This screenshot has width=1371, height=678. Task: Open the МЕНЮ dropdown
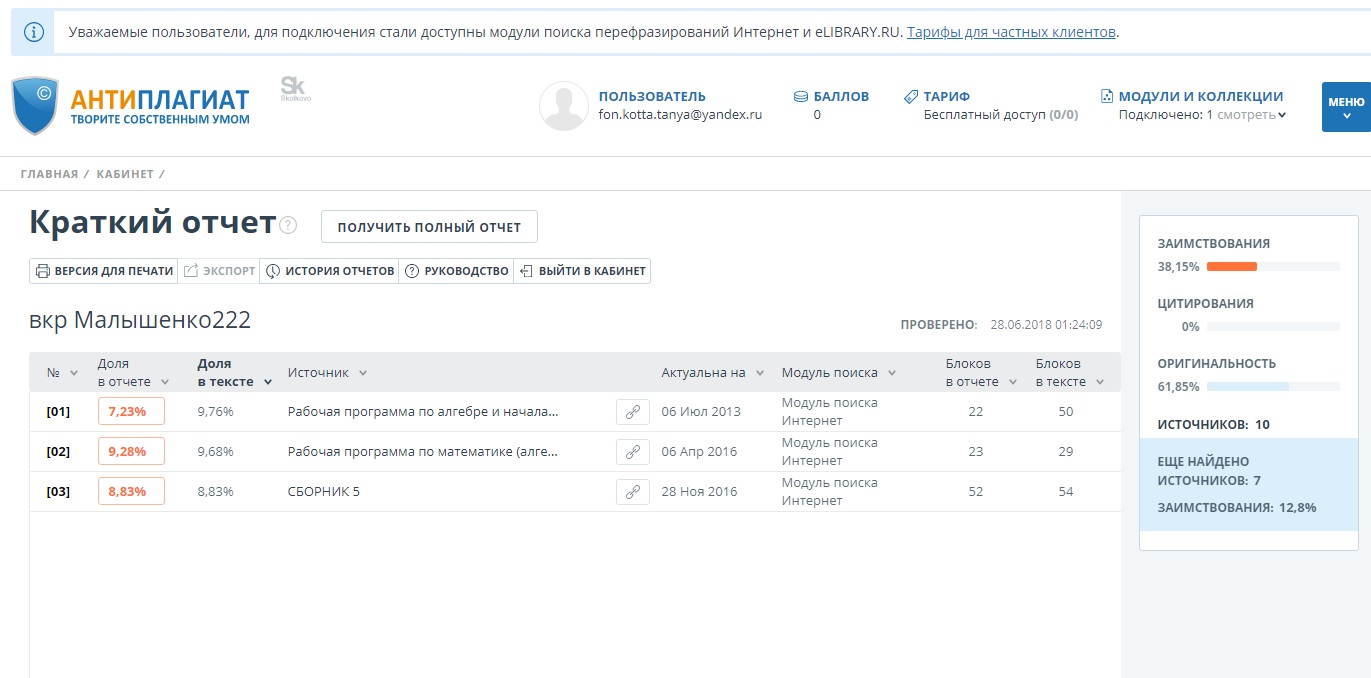click(x=1345, y=107)
